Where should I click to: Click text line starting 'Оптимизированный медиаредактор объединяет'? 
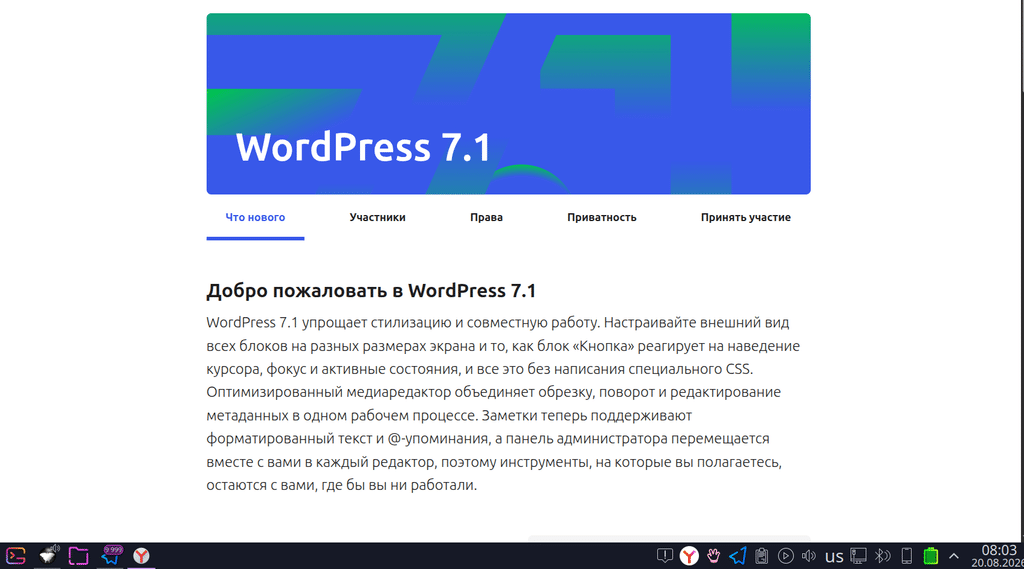pos(494,392)
